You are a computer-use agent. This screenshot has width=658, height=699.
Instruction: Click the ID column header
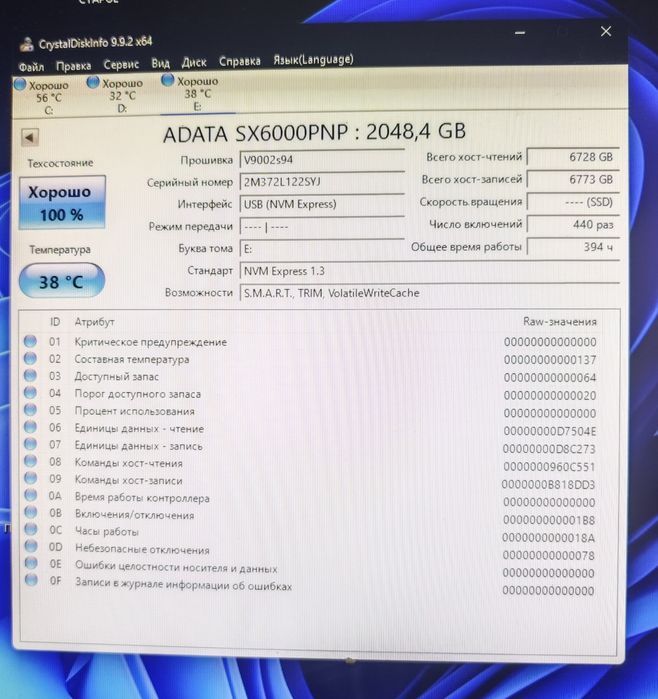point(55,322)
